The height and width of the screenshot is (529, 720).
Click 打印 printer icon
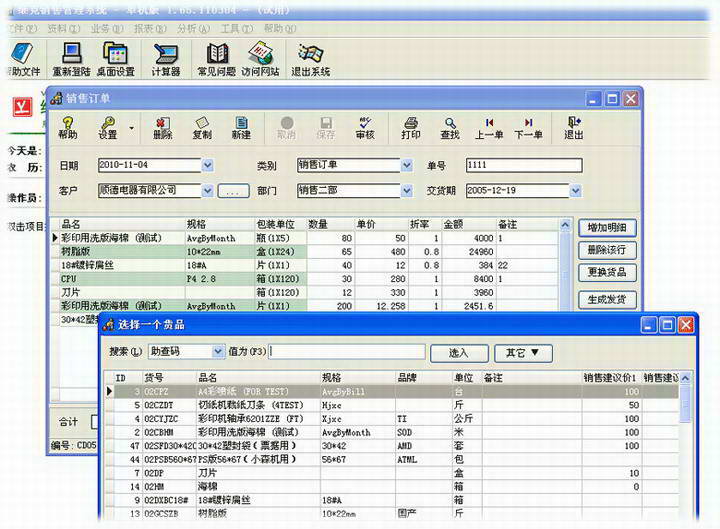click(x=411, y=128)
